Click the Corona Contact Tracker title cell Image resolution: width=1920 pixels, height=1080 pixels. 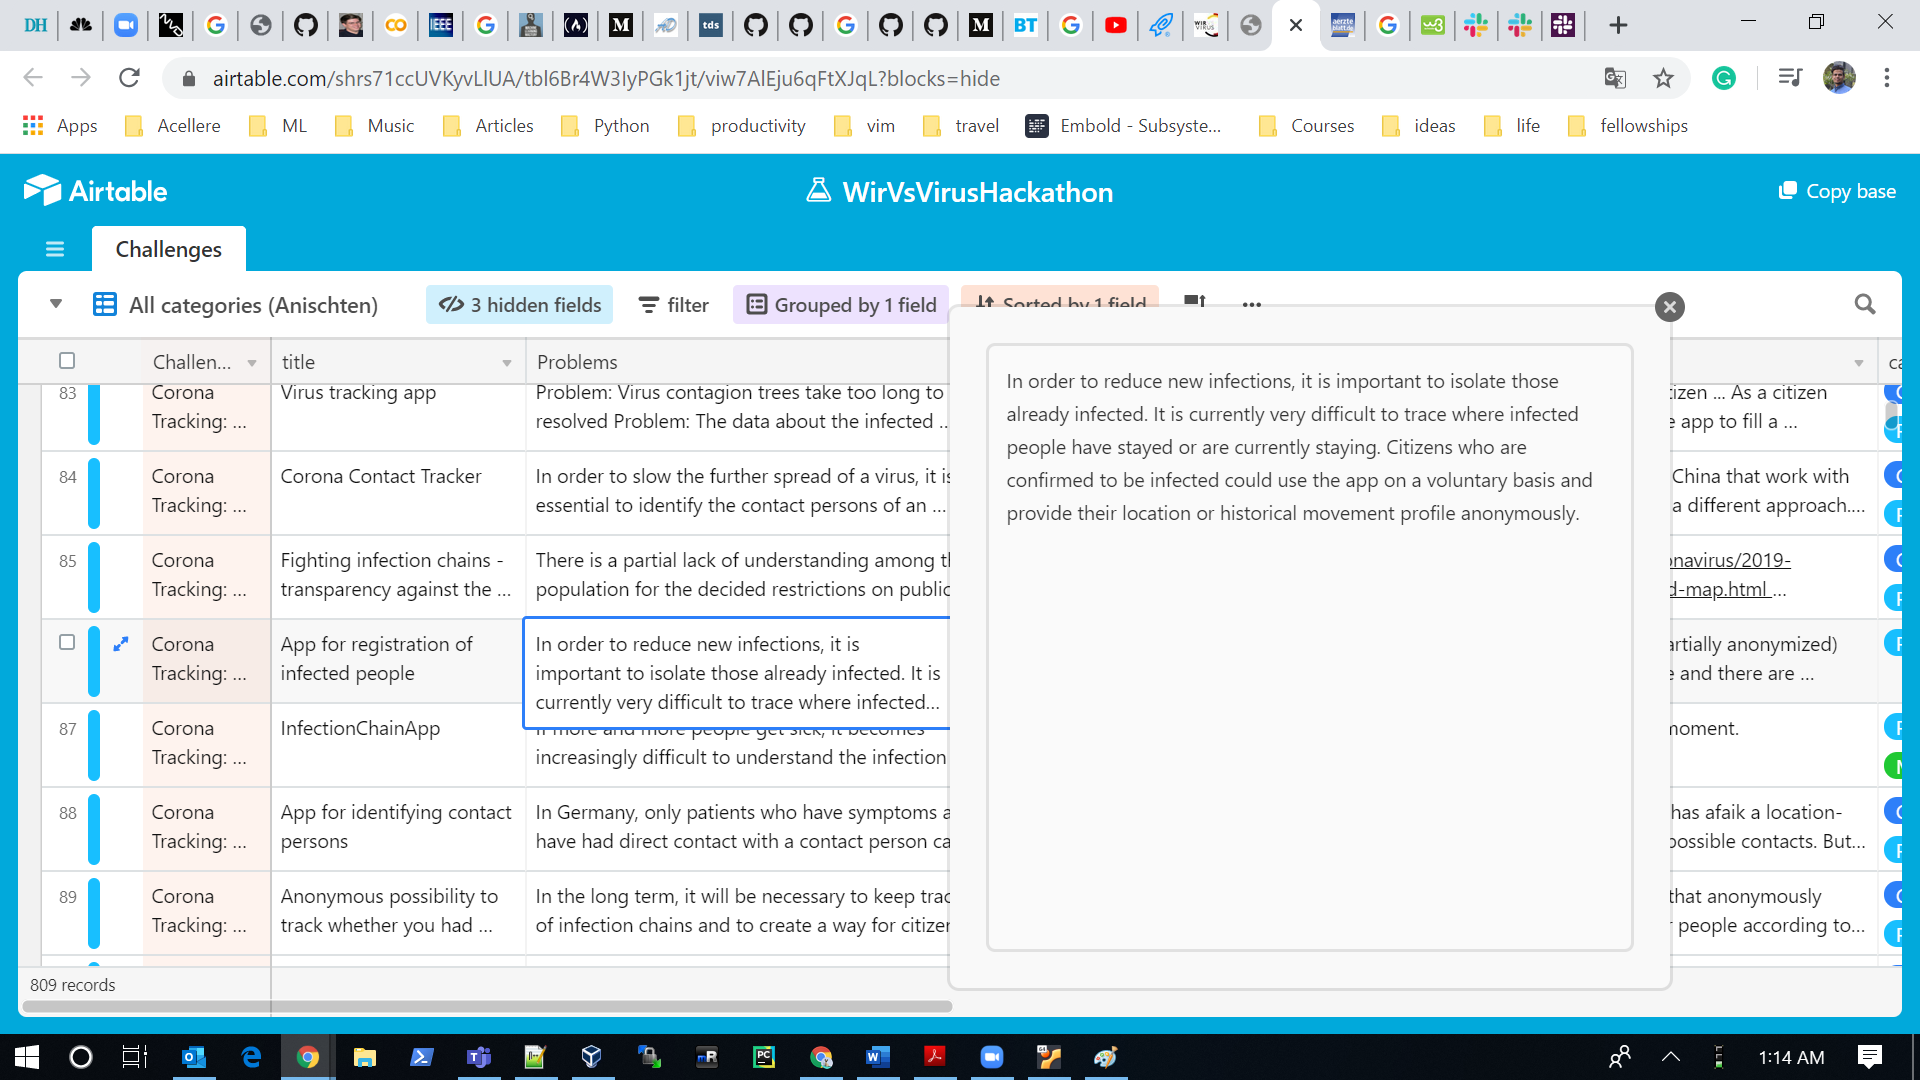pyautogui.click(x=398, y=492)
